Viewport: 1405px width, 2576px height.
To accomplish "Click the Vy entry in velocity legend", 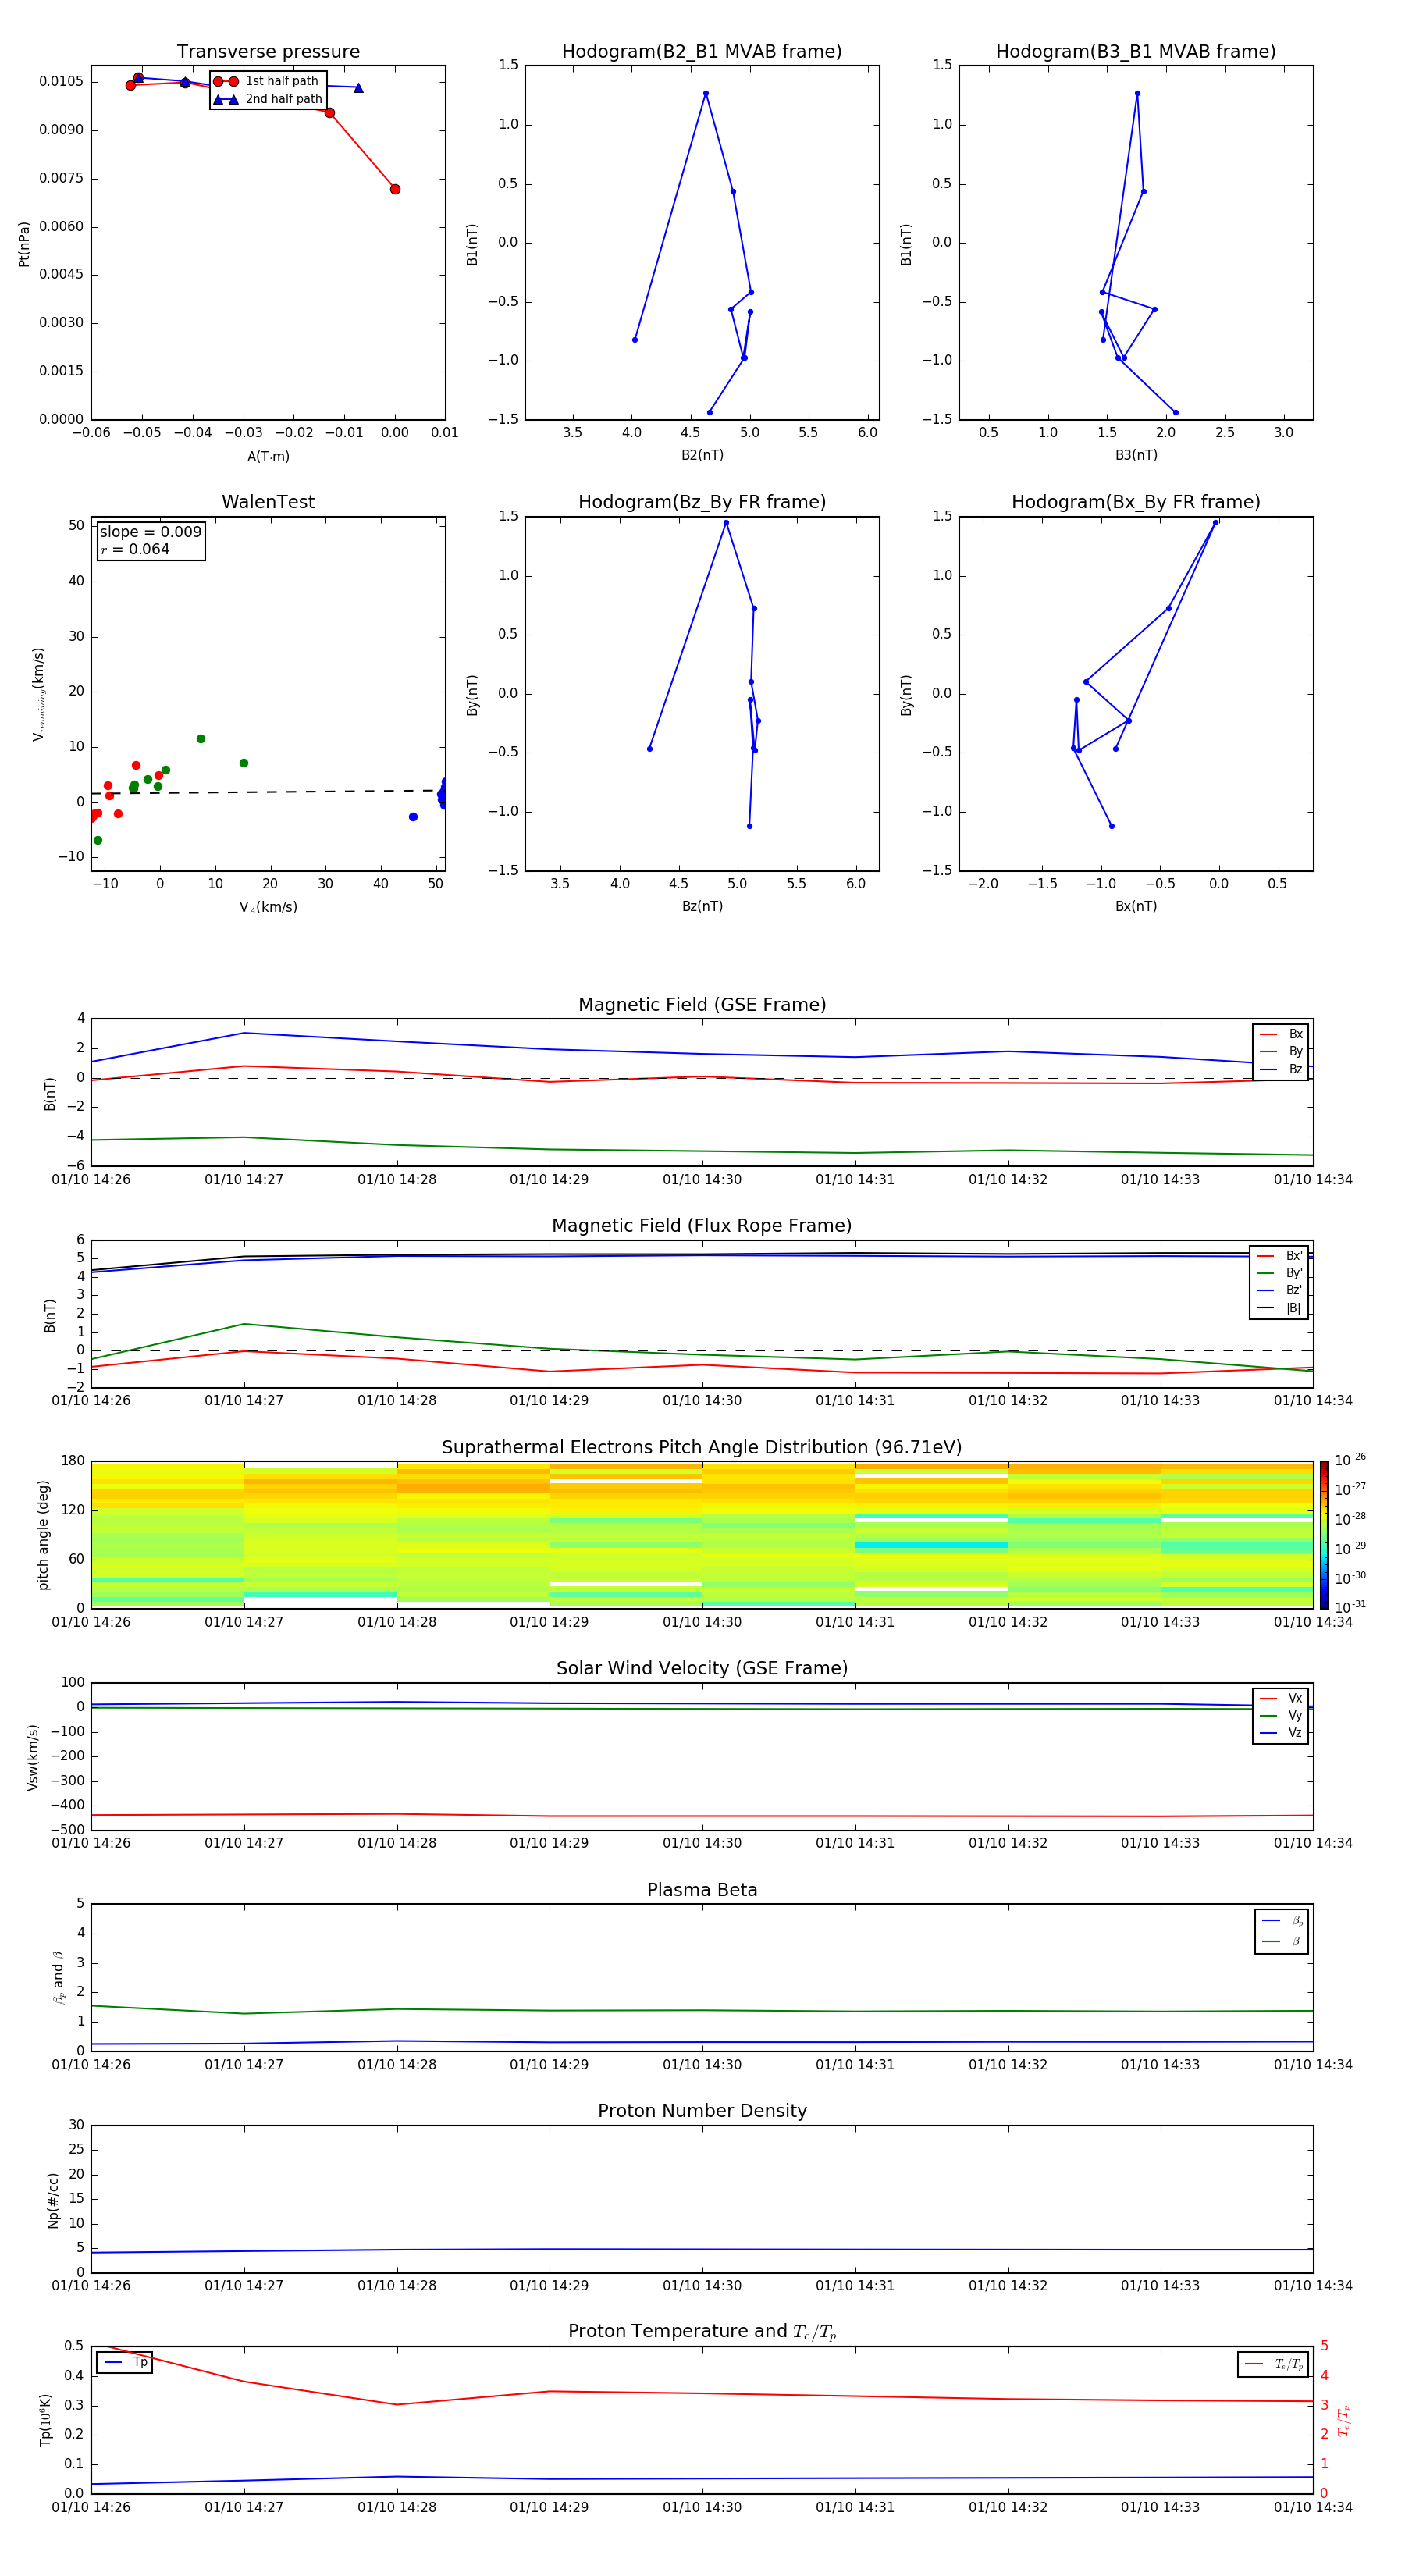I will (1281, 1715).
